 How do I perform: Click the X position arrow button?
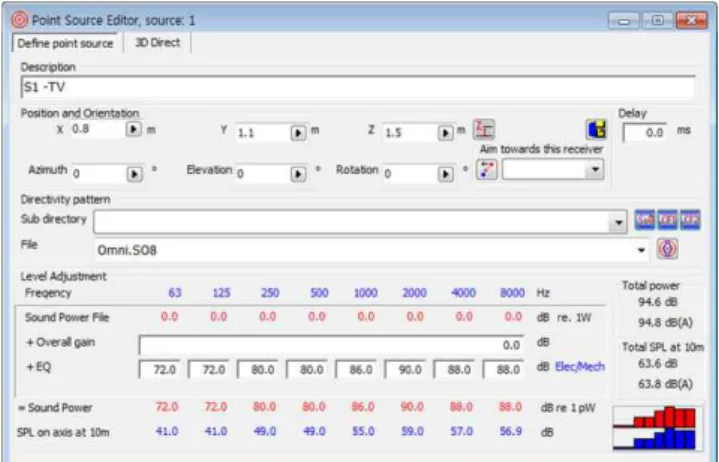(x=133, y=129)
